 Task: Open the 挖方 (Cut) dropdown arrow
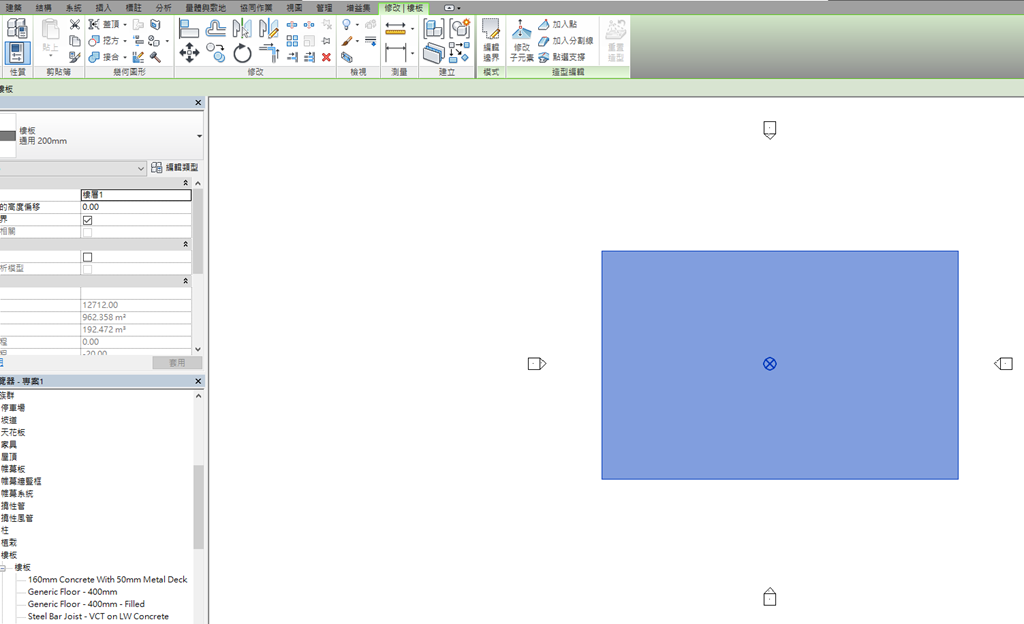(x=125, y=40)
